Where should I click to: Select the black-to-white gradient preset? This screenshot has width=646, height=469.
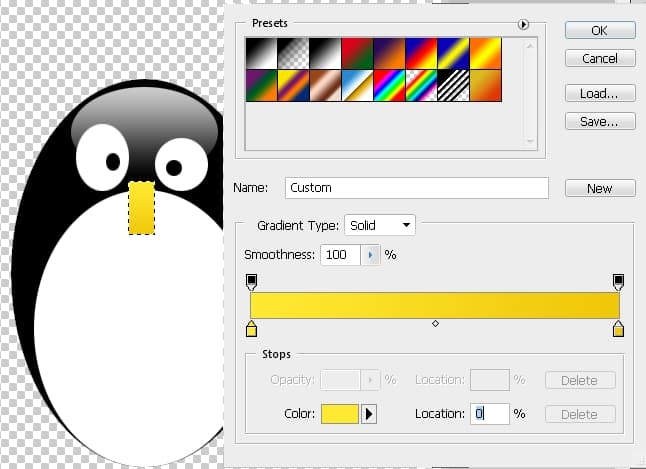click(262, 53)
